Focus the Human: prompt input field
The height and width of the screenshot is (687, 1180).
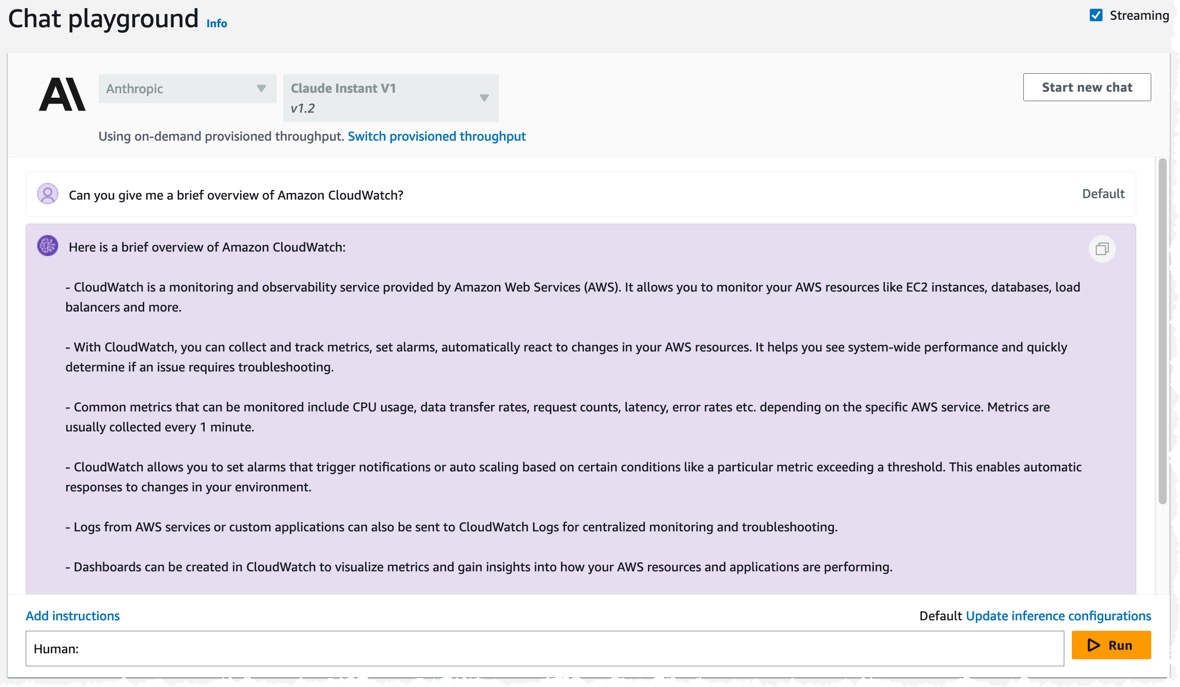tap(545, 649)
